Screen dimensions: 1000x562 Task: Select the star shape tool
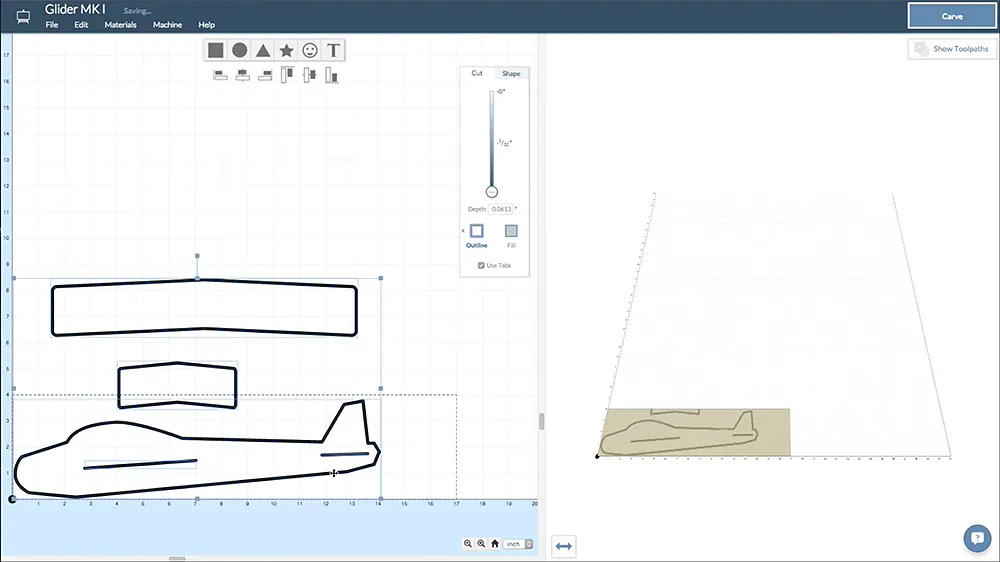coord(286,50)
